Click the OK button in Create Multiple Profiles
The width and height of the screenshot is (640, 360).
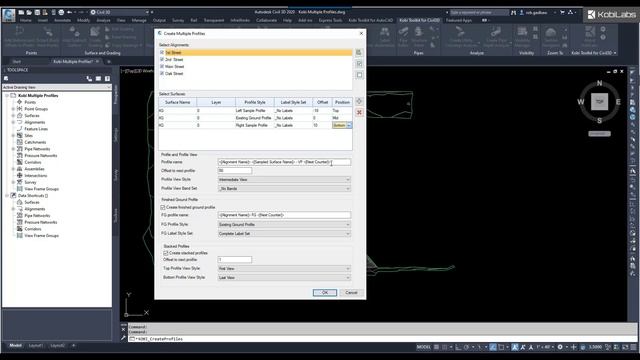coord(325,293)
